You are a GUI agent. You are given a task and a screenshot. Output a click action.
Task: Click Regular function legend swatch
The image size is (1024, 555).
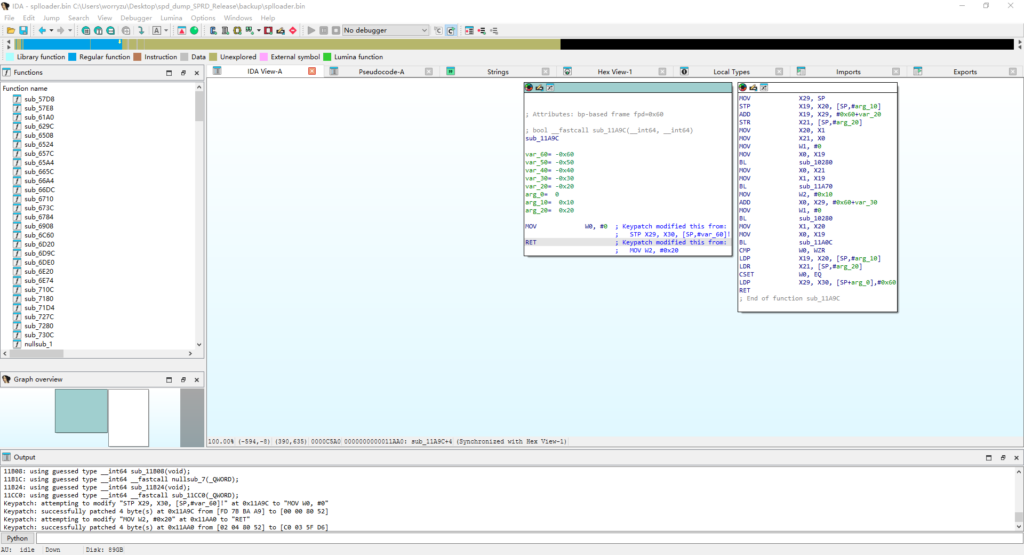click(72, 57)
